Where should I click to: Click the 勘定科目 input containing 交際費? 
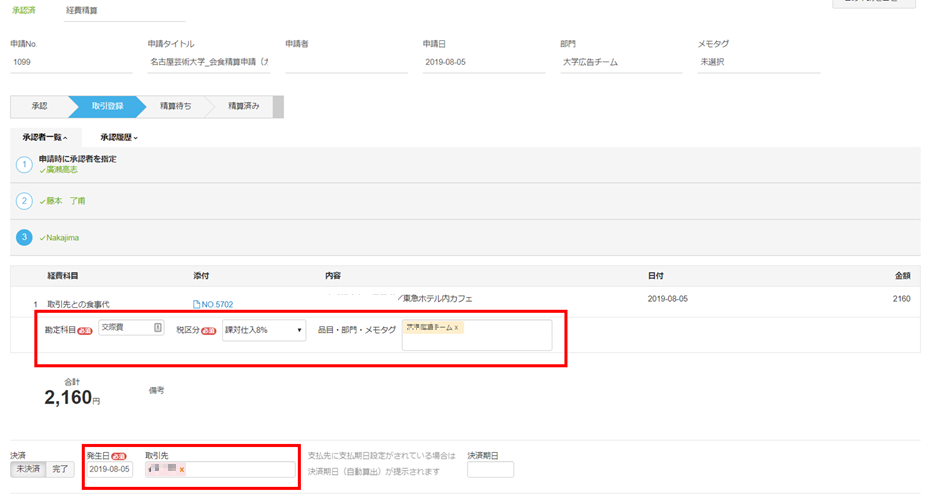coord(131,327)
